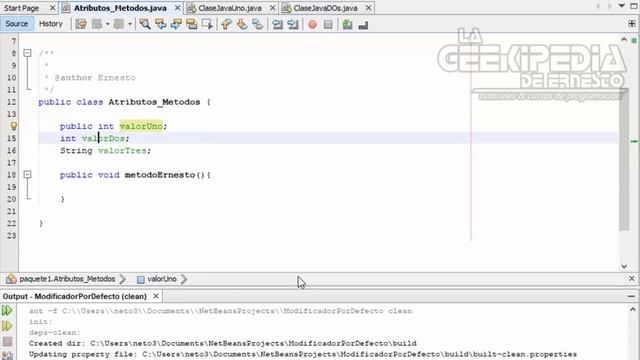
Task: Click the split editor icon
Action: (x=632, y=24)
